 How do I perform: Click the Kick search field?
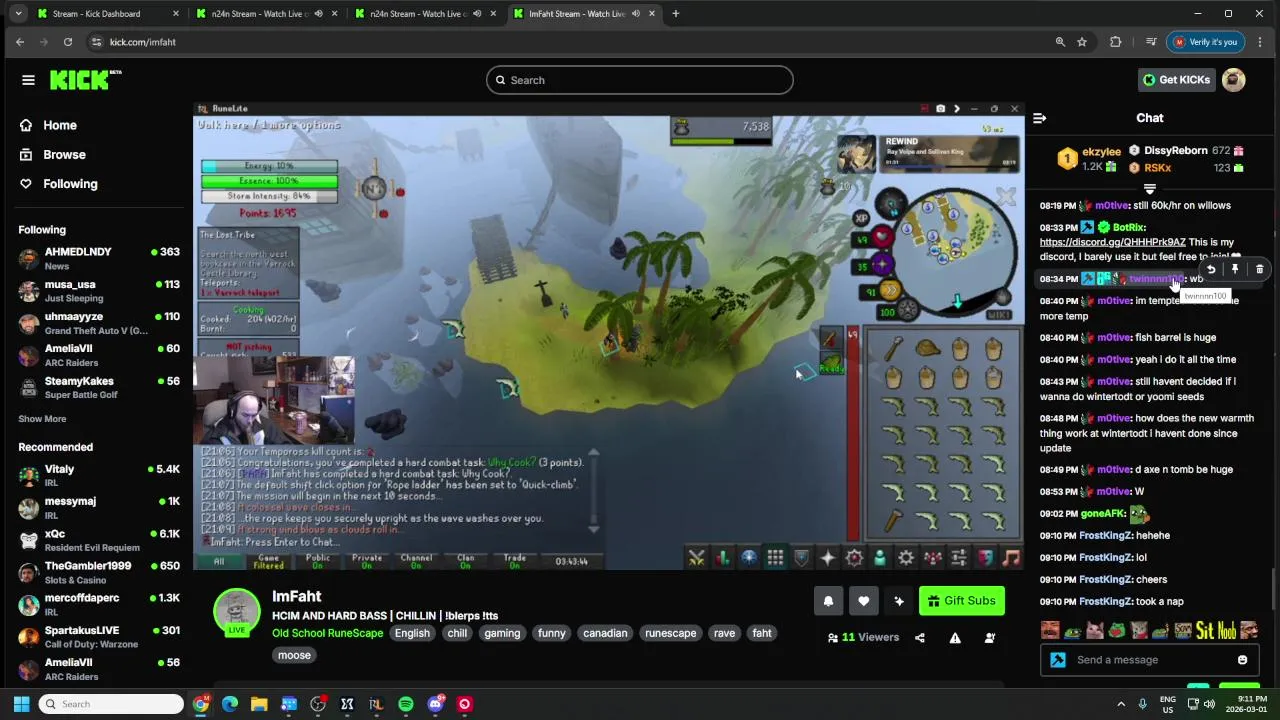(x=640, y=80)
